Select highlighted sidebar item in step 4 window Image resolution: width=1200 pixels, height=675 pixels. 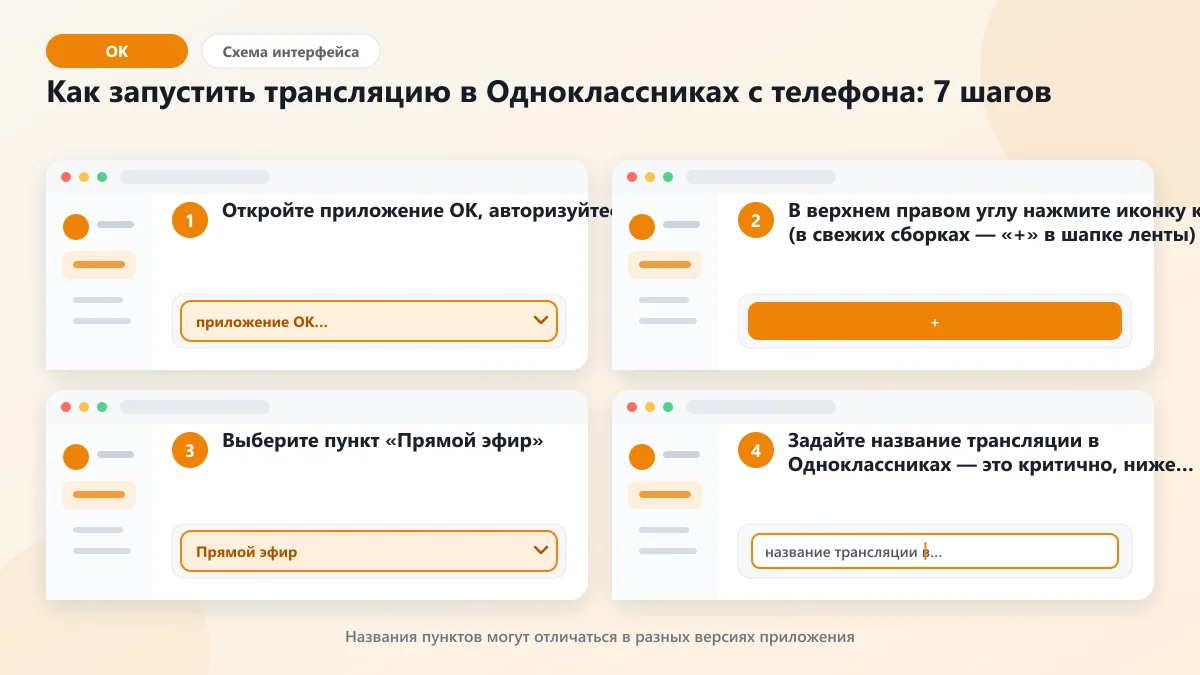(665, 495)
